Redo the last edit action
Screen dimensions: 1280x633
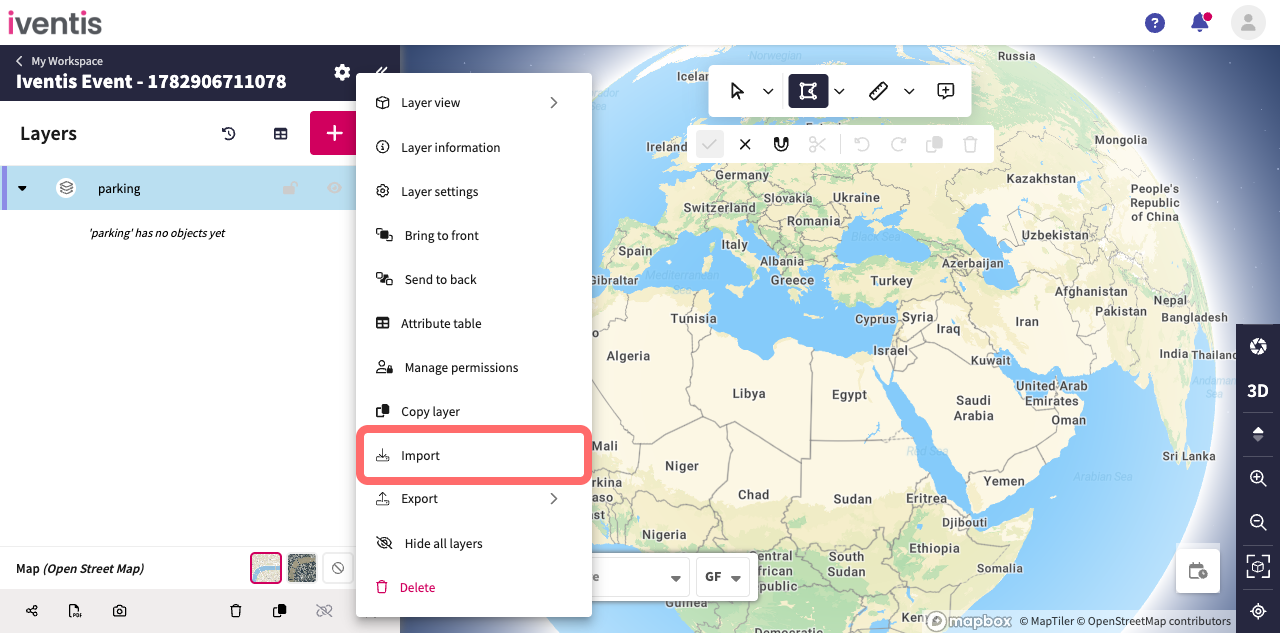pos(898,144)
